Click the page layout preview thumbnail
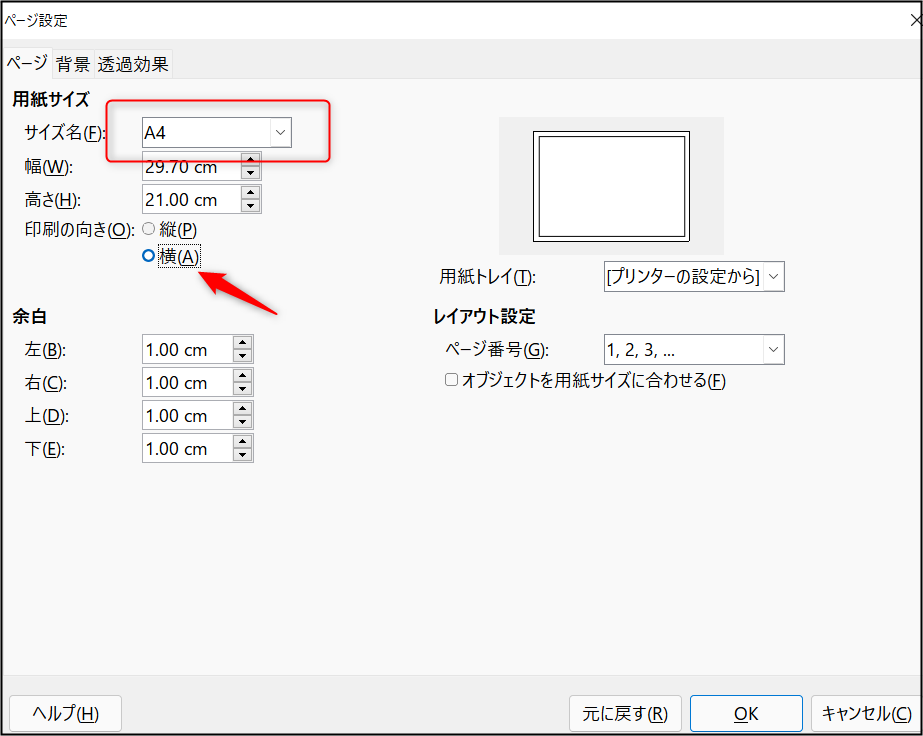 click(612, 186)
